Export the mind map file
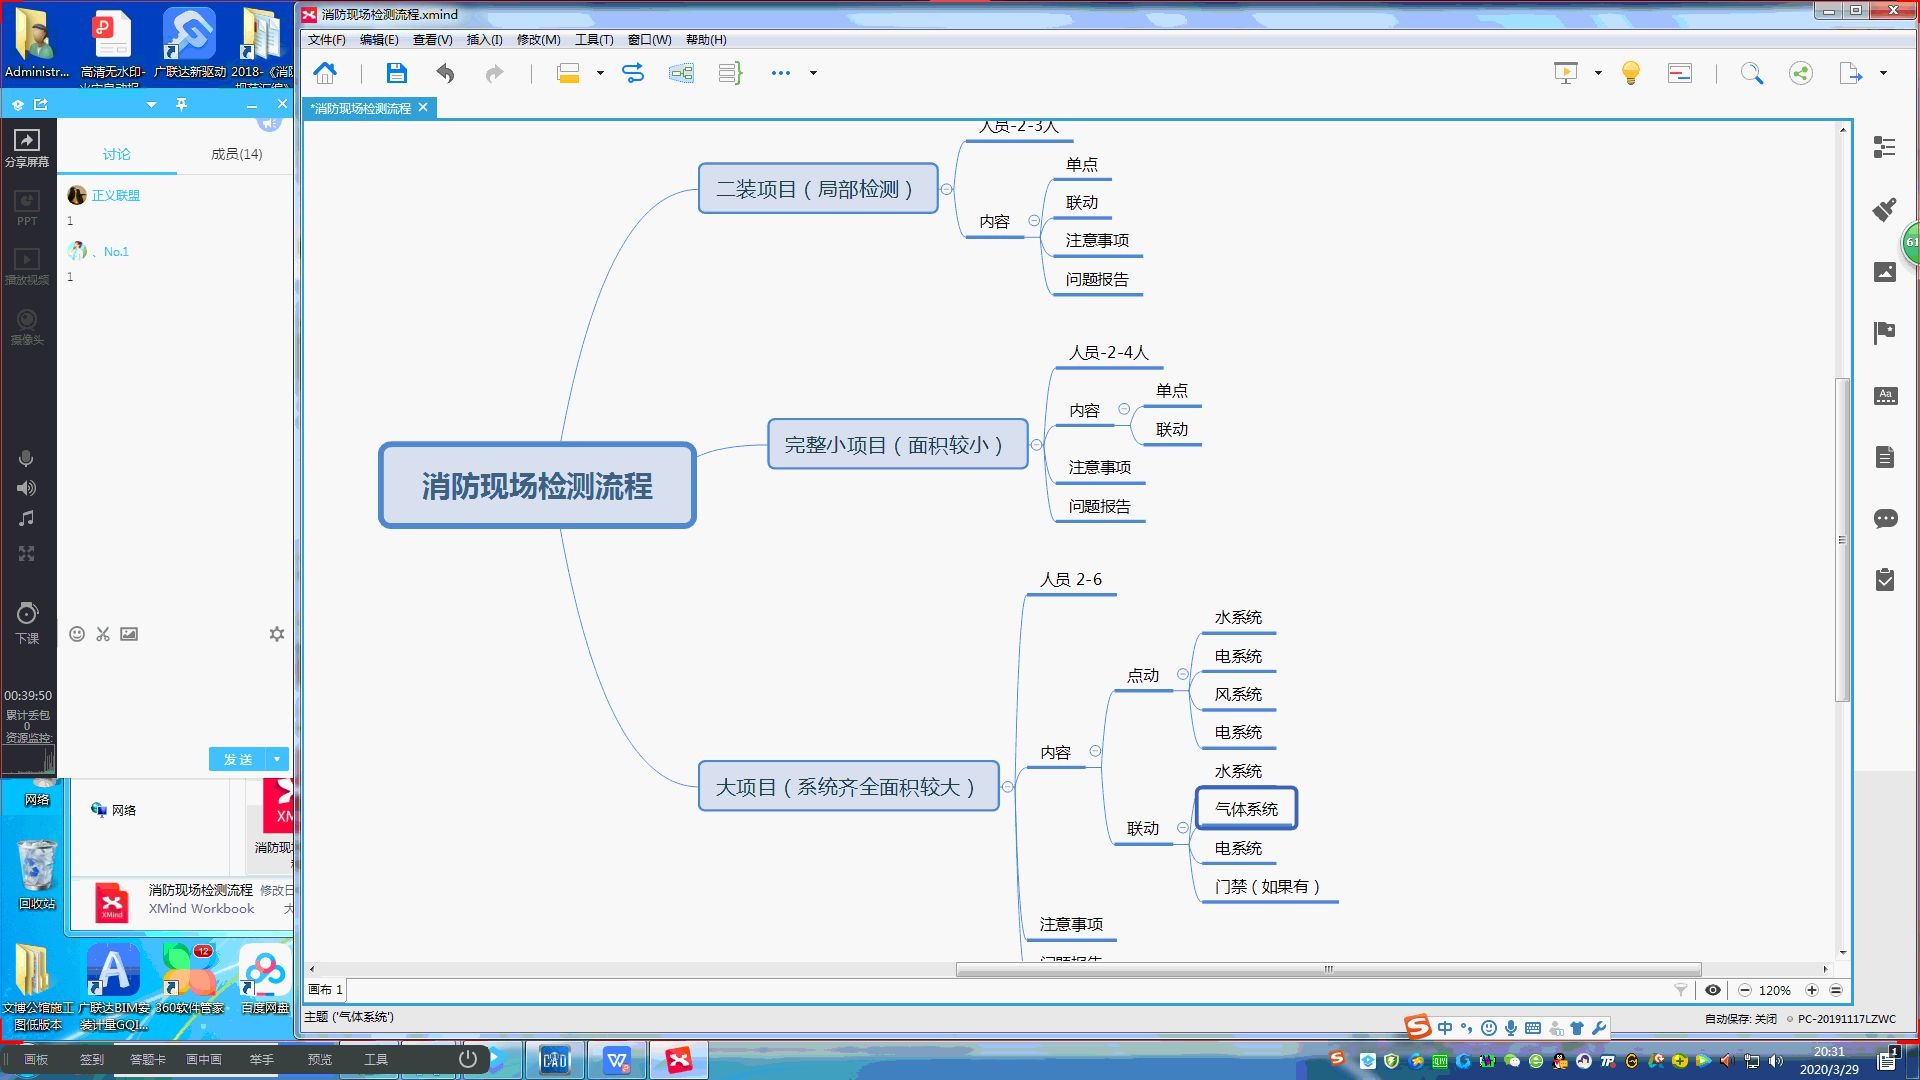1920x1080 pixels. [x=1851, y=73]
